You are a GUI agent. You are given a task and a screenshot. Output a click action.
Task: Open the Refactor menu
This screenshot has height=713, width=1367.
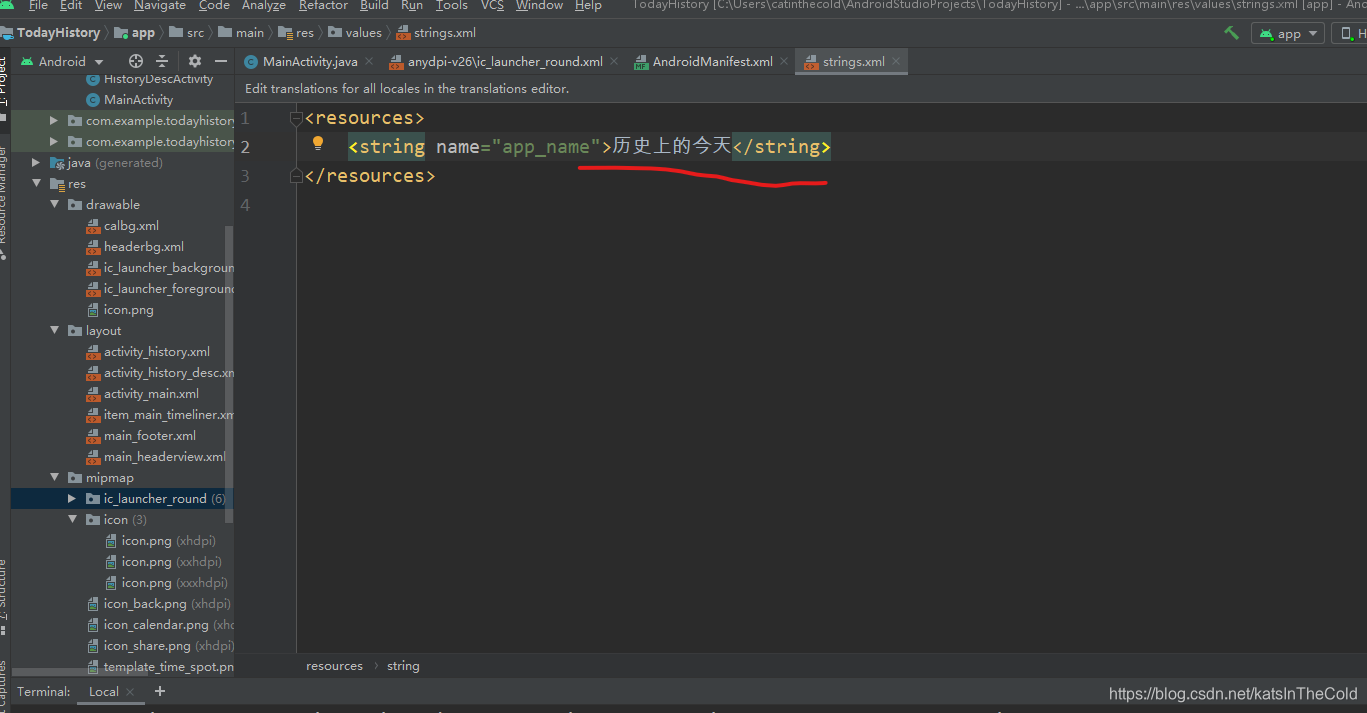pos(323,5)
